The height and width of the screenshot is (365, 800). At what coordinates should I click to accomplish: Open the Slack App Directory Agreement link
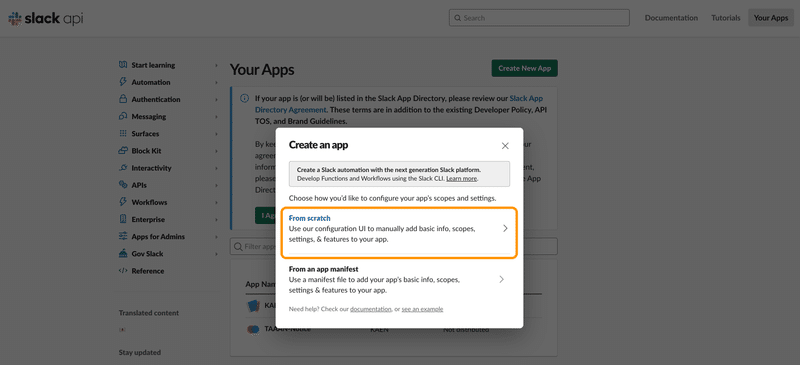(399, 104)
